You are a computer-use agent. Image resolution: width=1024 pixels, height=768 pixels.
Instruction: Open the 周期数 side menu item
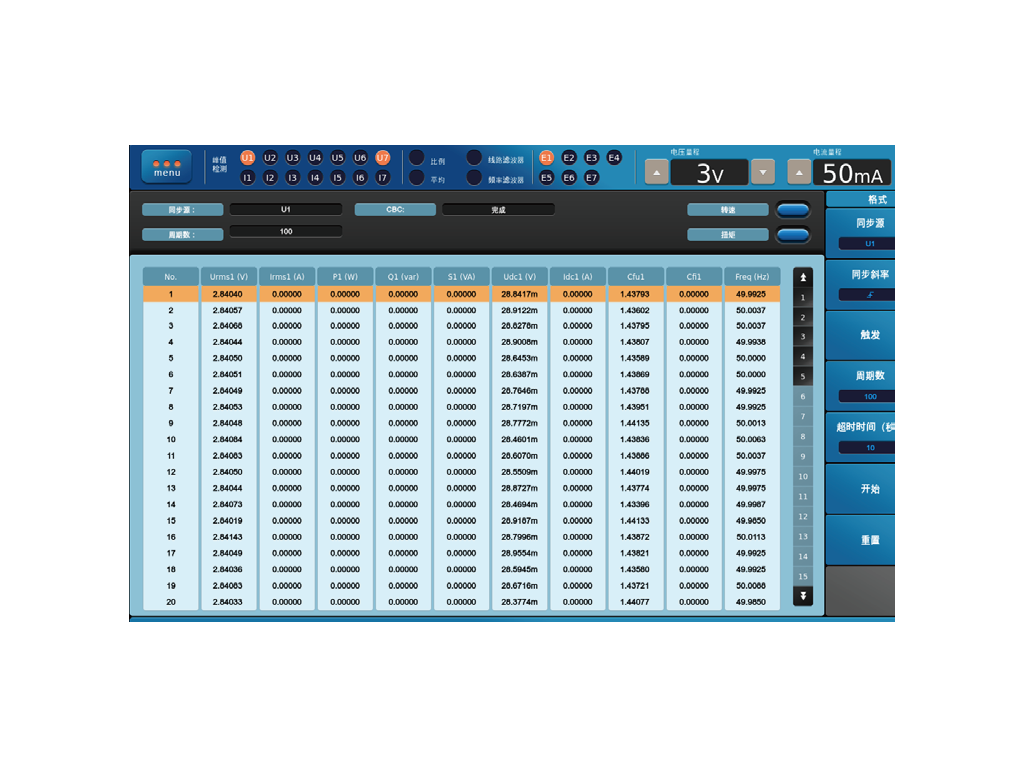coord(860,386)
